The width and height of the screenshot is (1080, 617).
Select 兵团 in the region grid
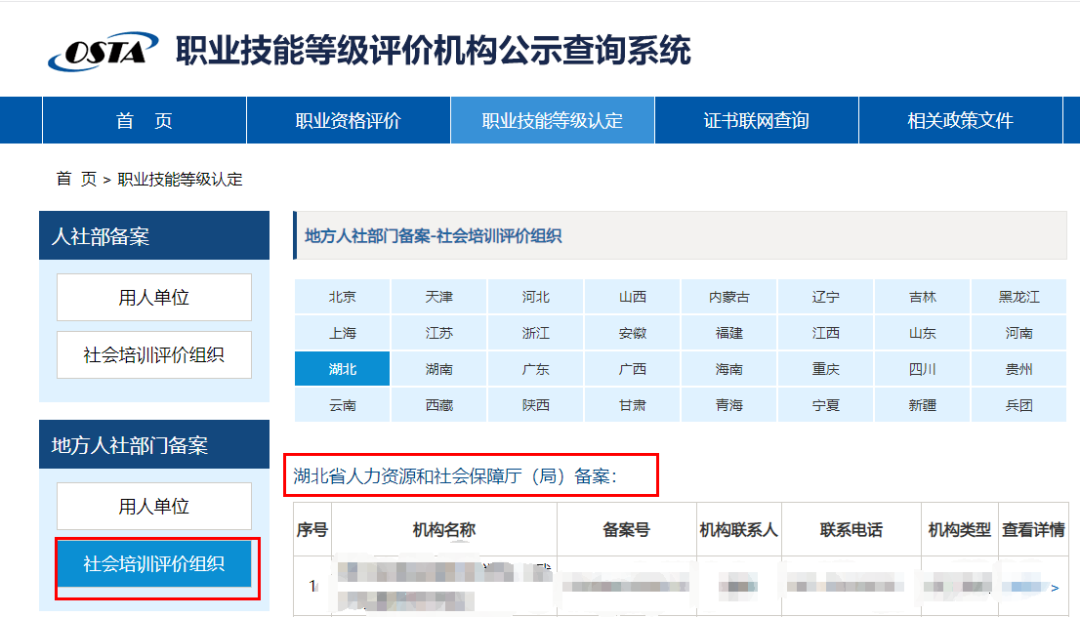point(1019,404)
